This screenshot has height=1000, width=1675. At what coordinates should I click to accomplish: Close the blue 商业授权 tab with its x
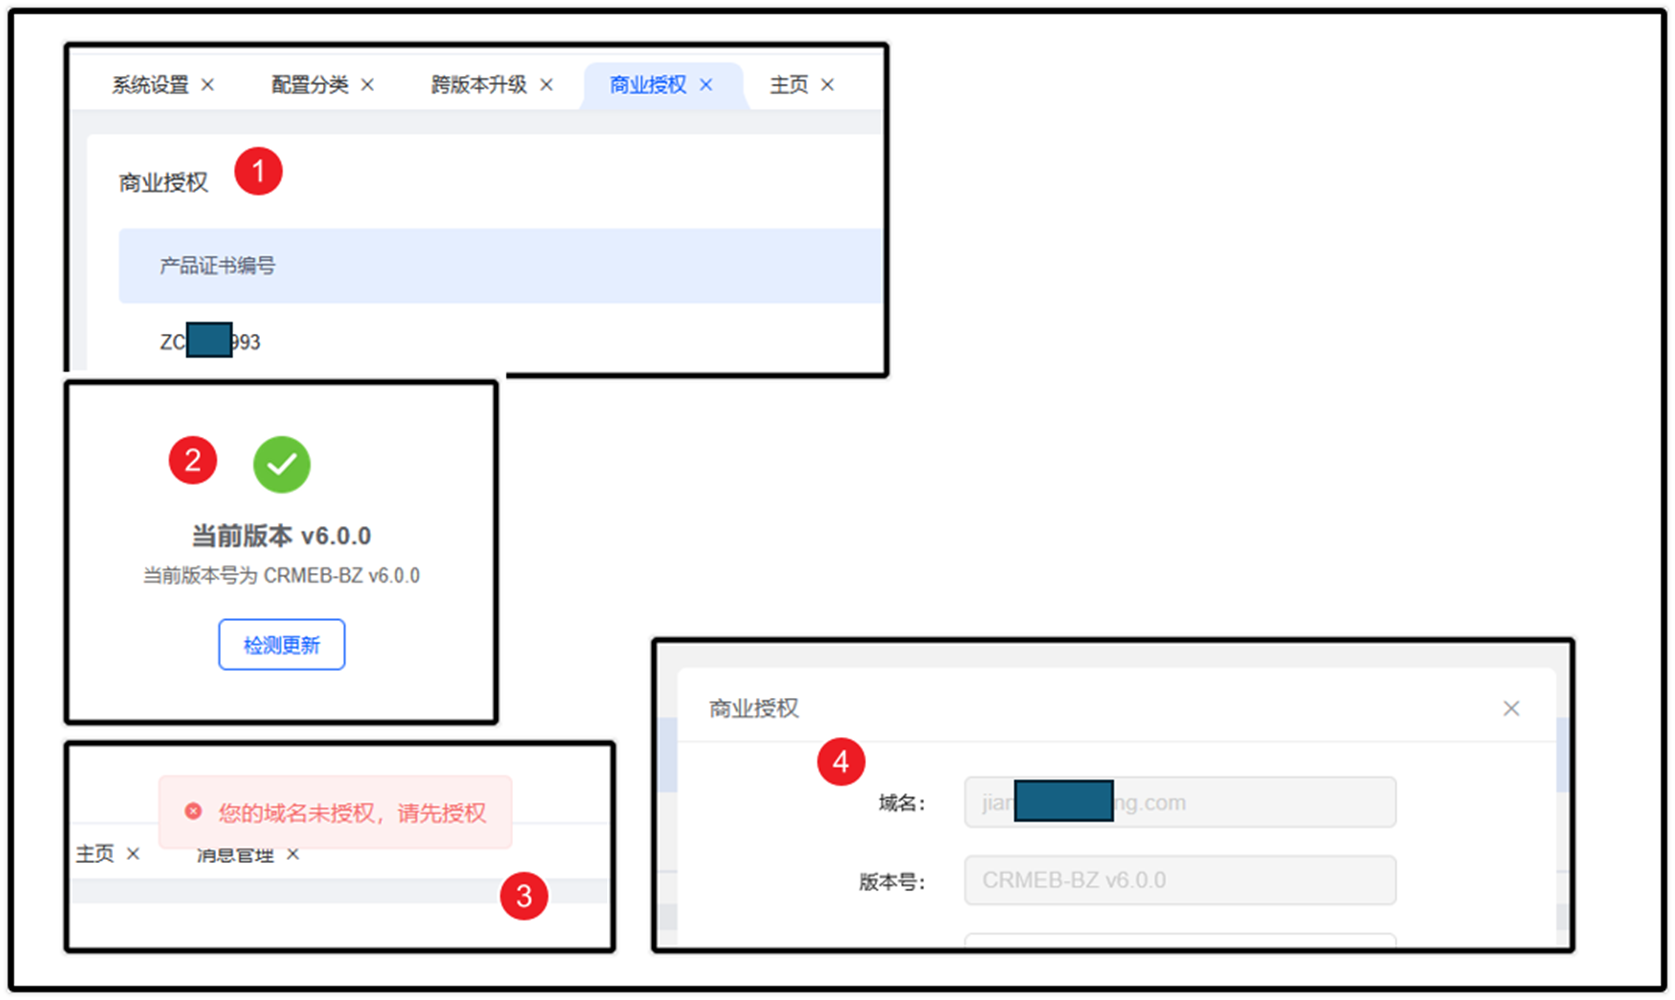pos(706,85)
